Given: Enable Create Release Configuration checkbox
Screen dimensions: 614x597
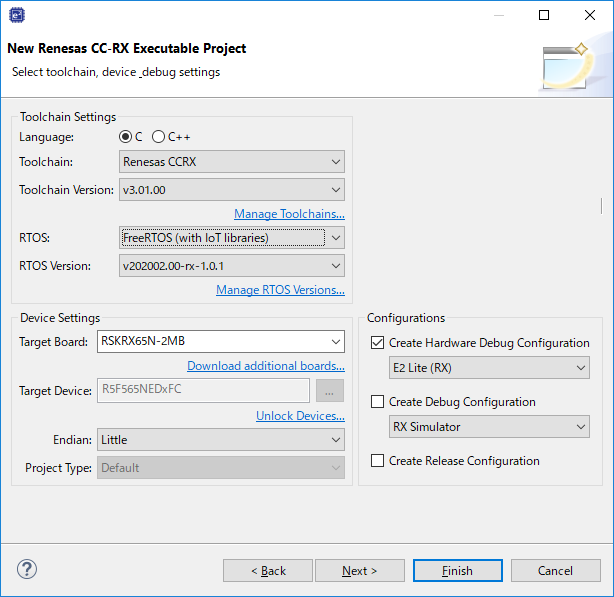Looking at the screenshot, I should point(377,461).
